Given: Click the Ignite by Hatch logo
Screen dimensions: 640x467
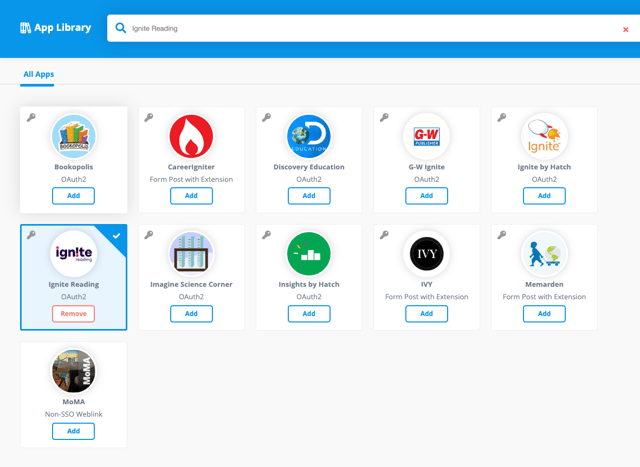Looking at the screenshot, I should [544, 136].
